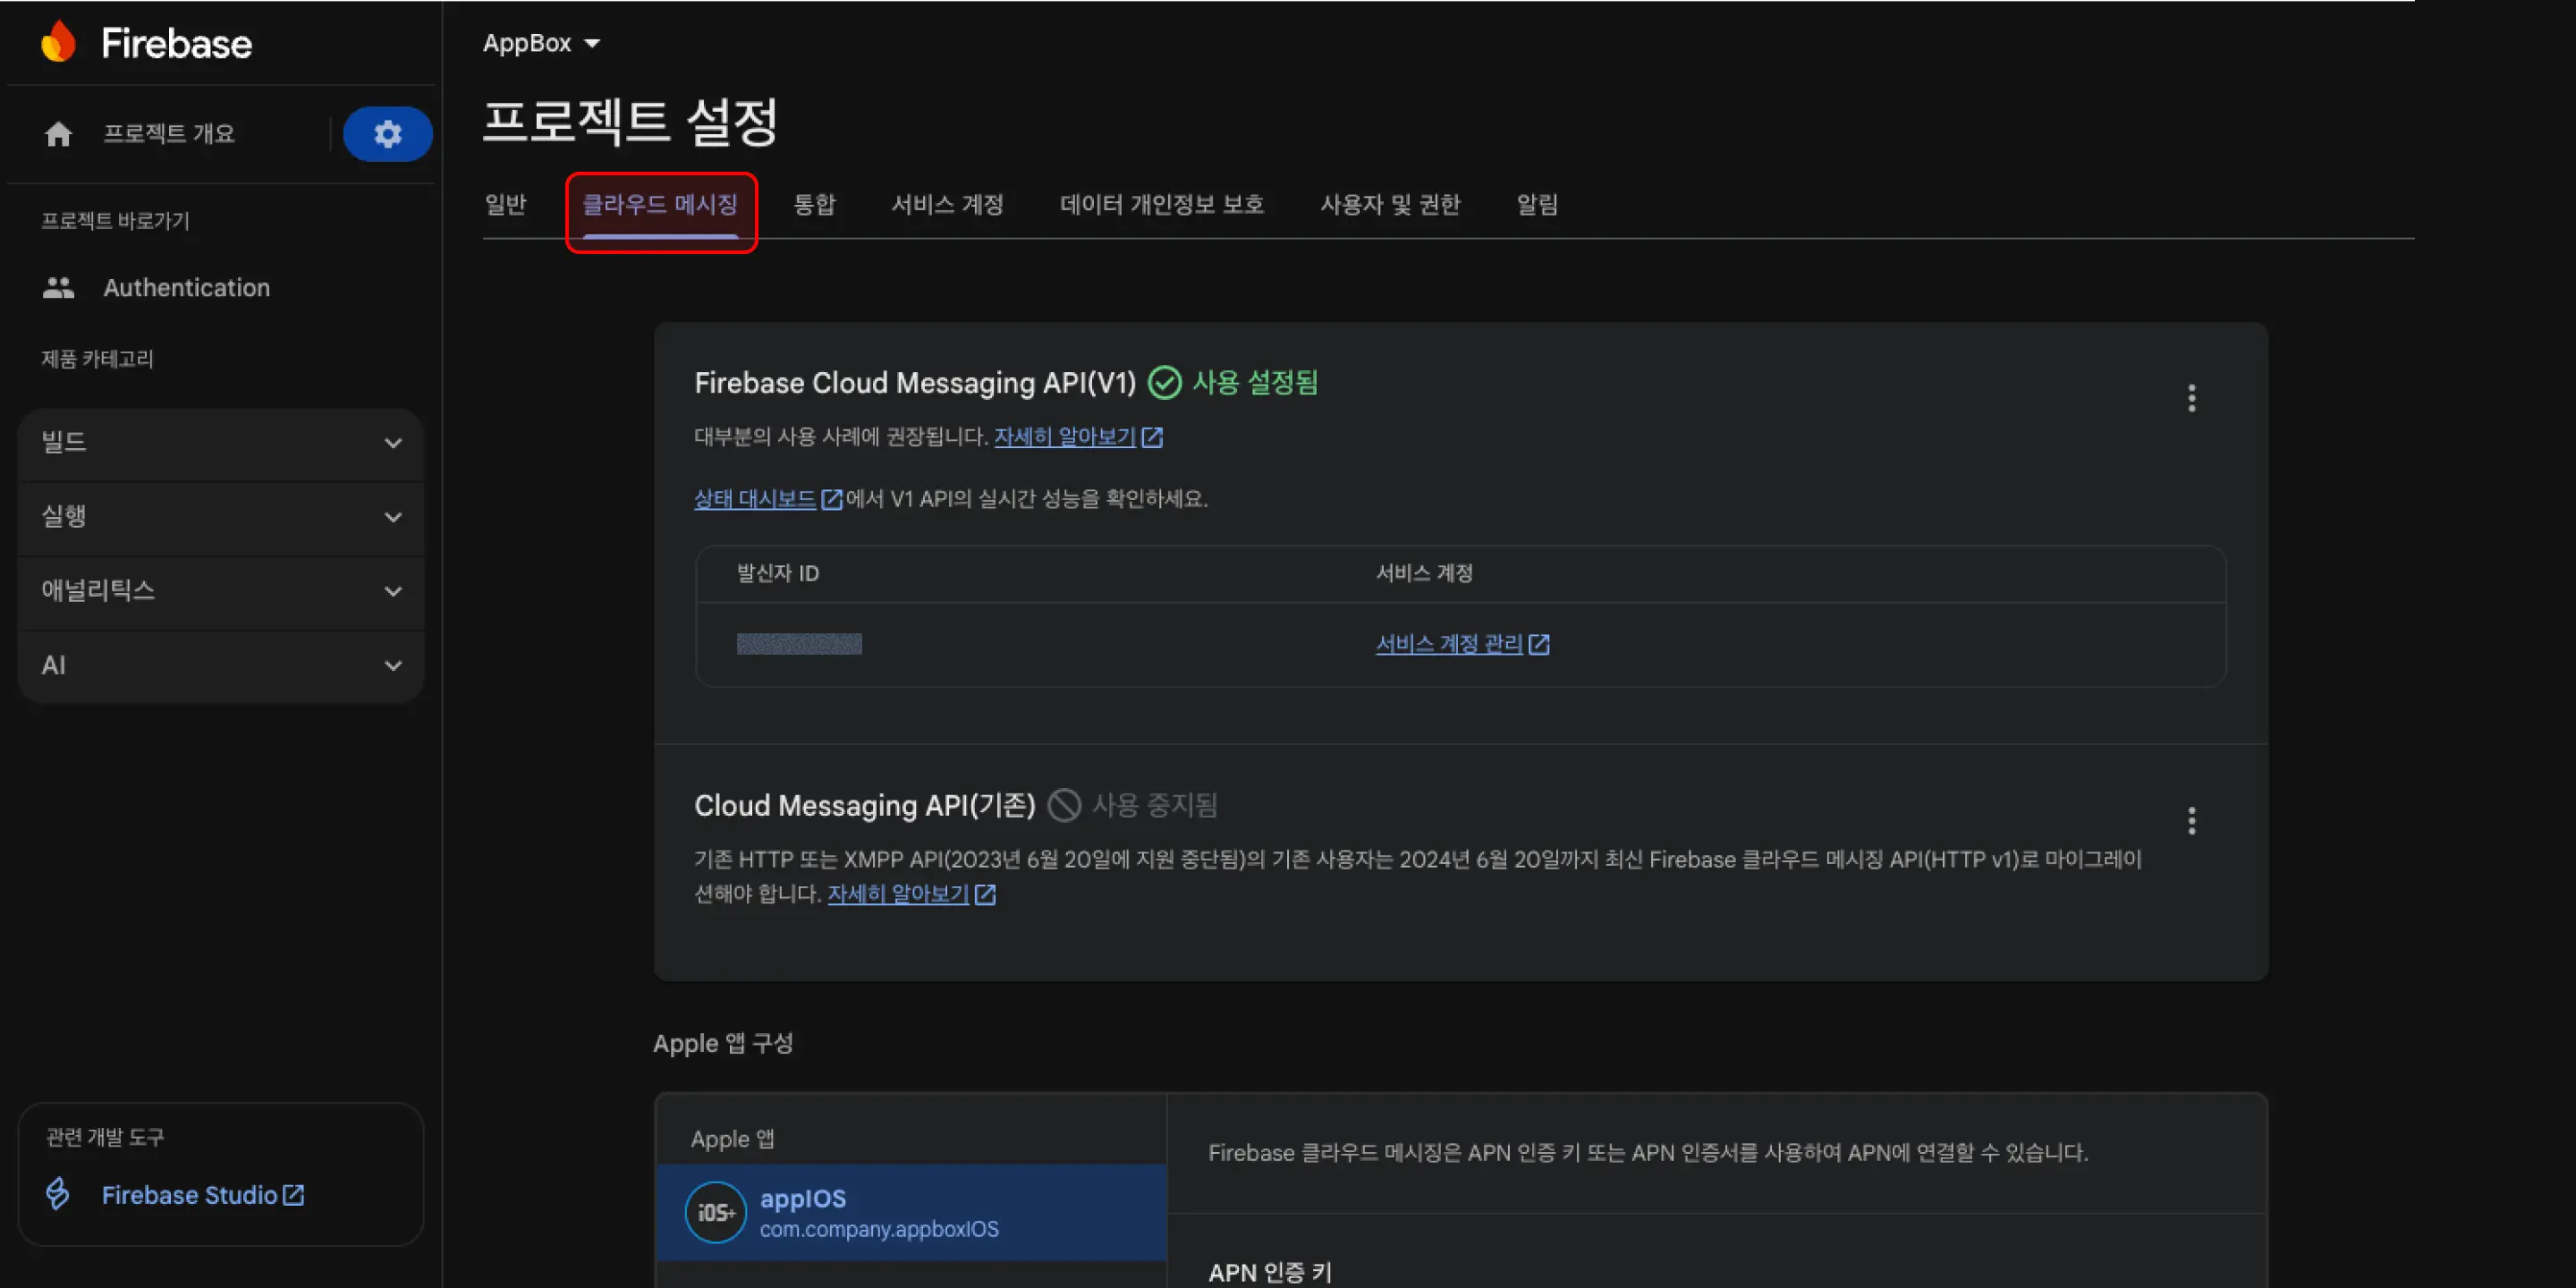Click the Apple 앱 구성 section heading
2576x1288 pixels.
(x=723, y=1043)
